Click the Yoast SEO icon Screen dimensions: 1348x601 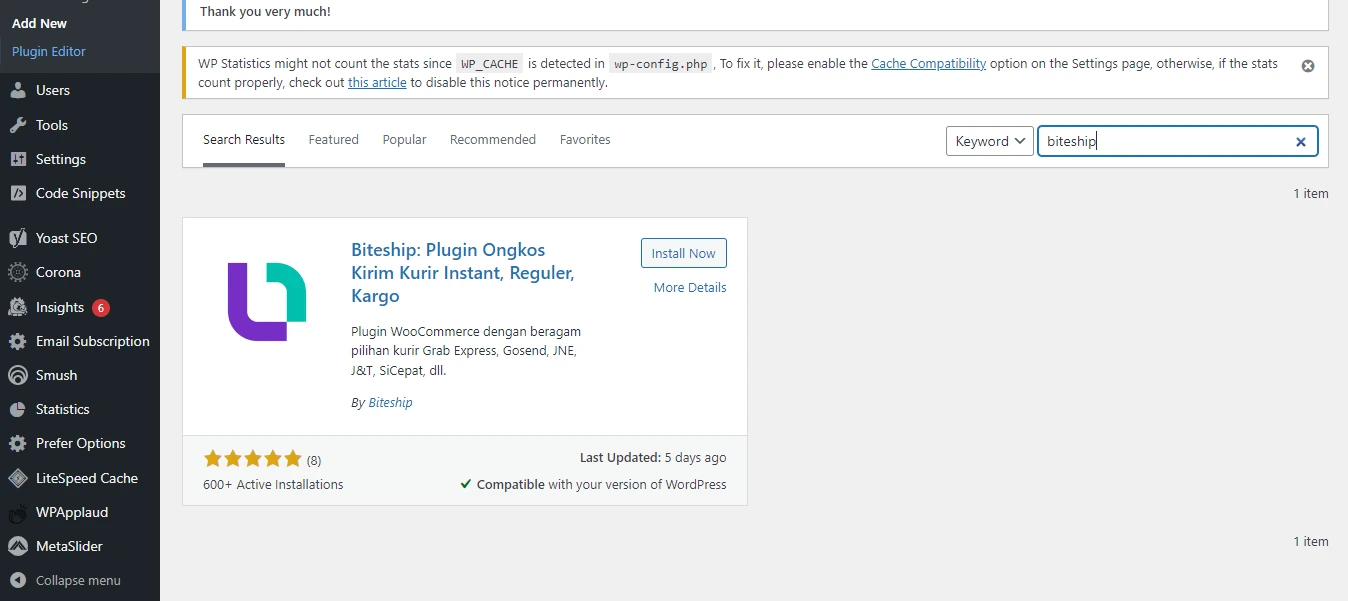(18, 238)
